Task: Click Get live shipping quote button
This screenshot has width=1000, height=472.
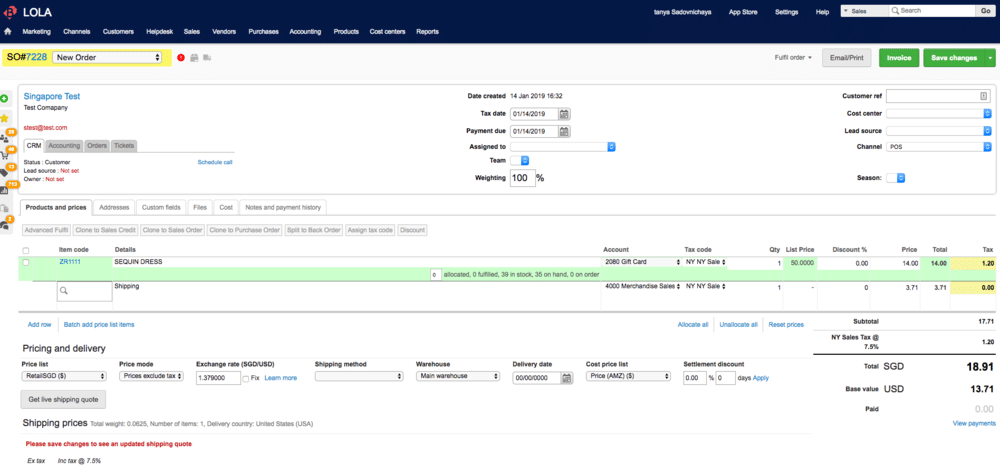Action: 63,400
